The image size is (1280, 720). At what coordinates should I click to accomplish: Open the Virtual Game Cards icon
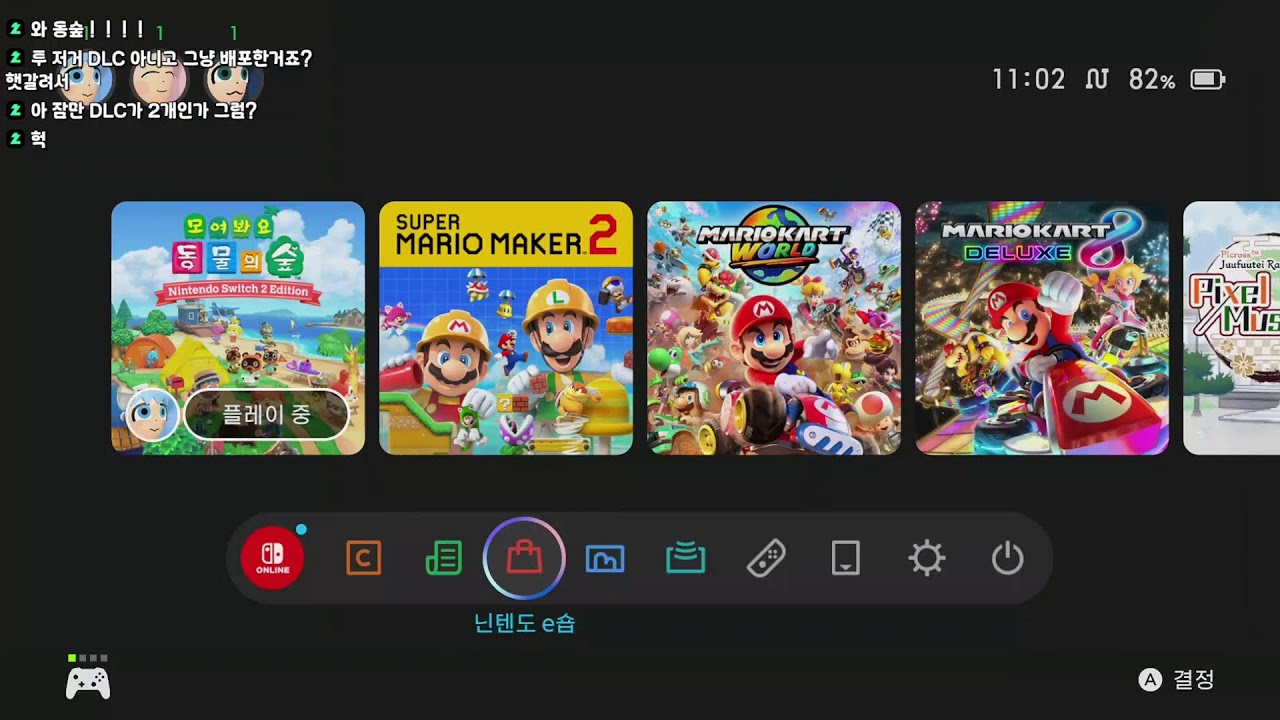click(x=846, y=558)
